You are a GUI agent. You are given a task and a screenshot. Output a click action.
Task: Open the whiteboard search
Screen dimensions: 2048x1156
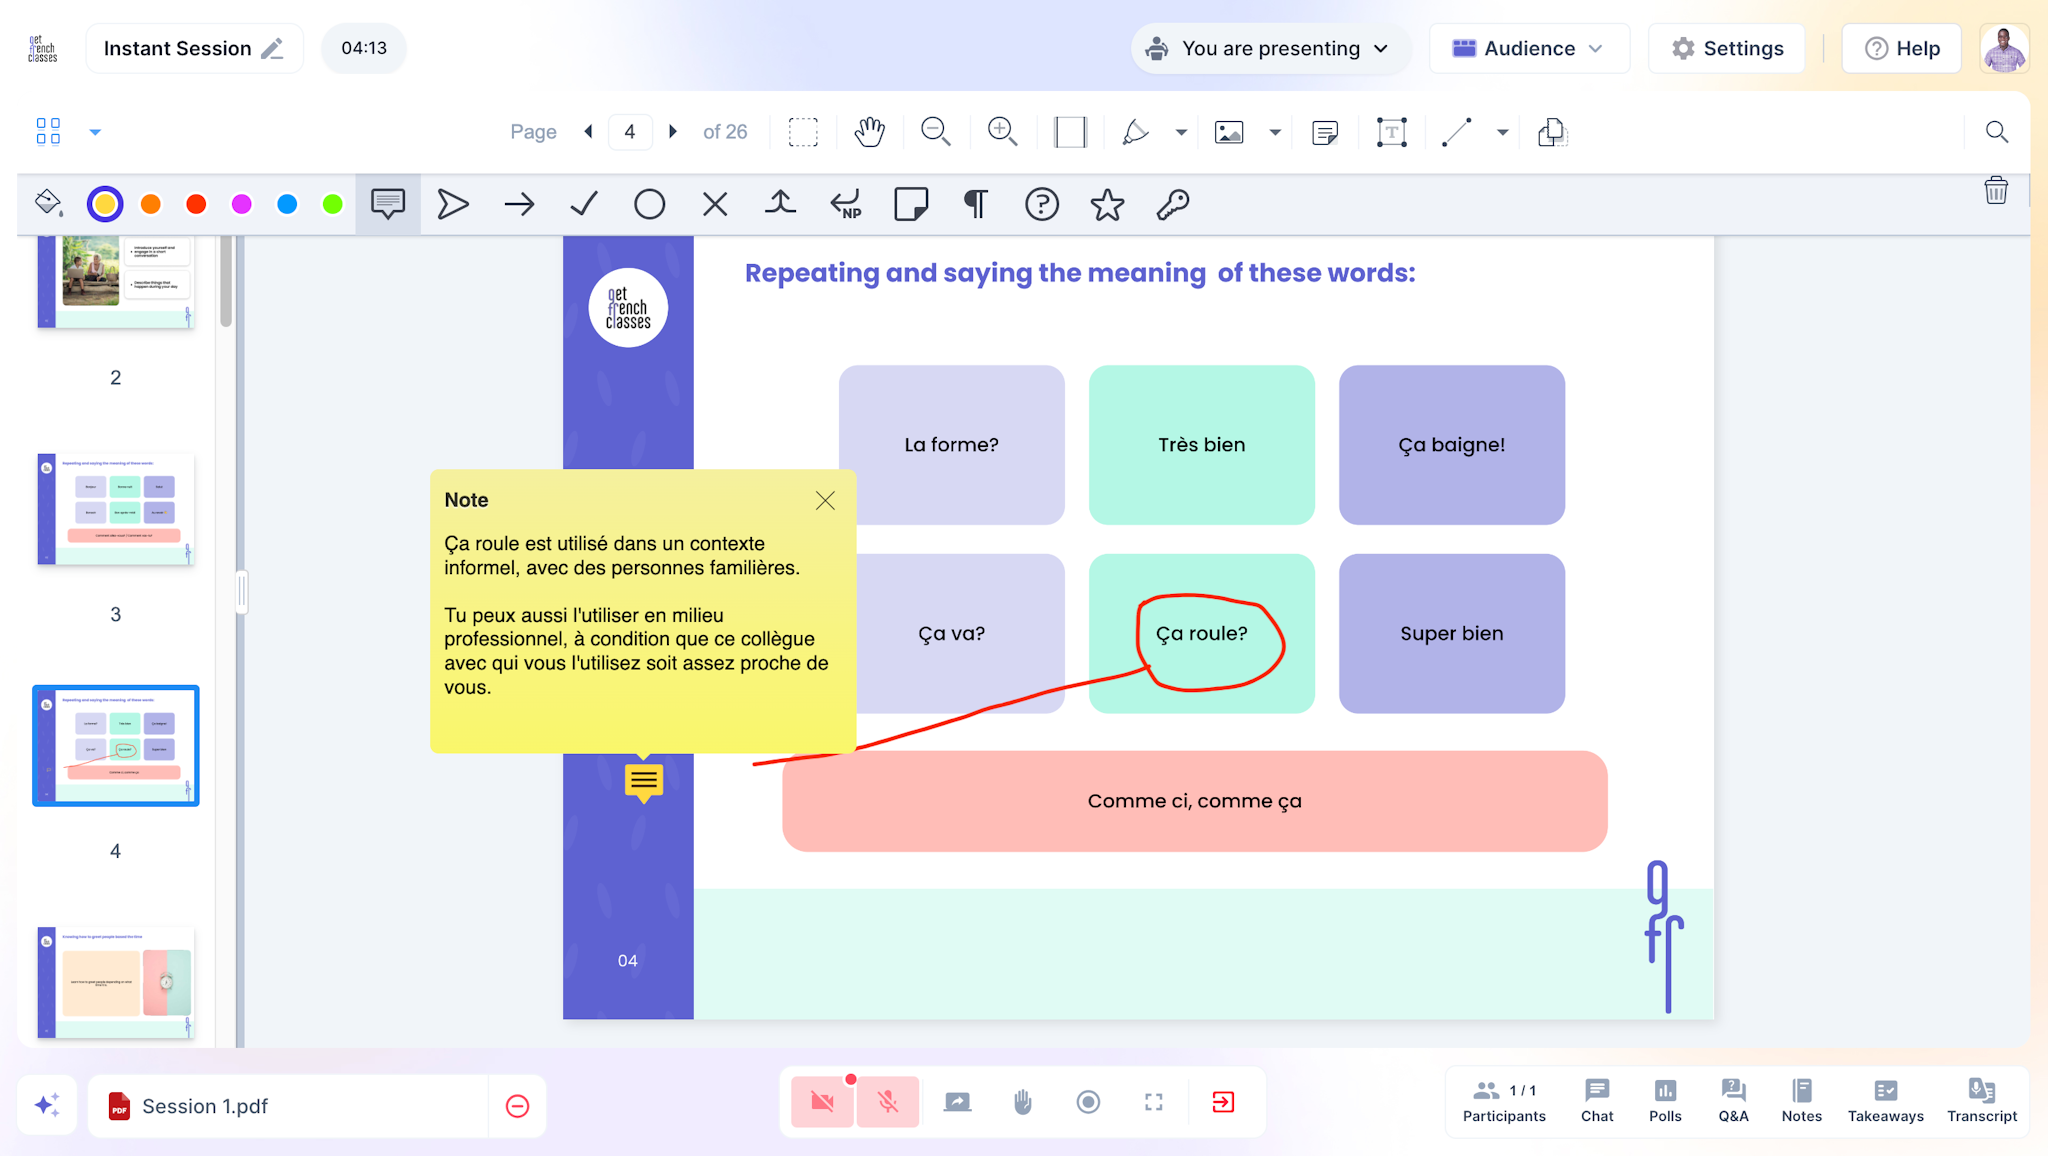click(1996, 131)
